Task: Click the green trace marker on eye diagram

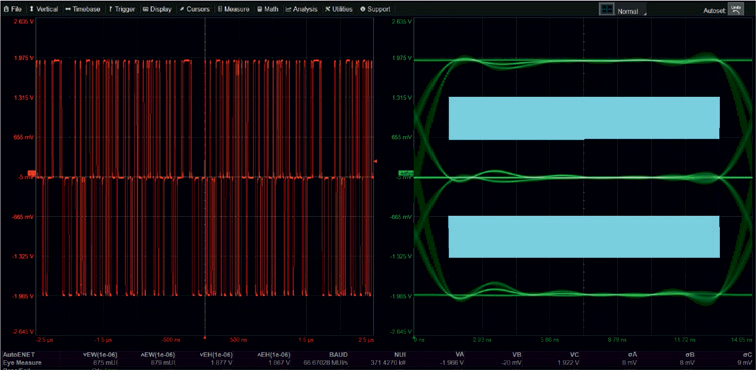Action: [405, 173]
